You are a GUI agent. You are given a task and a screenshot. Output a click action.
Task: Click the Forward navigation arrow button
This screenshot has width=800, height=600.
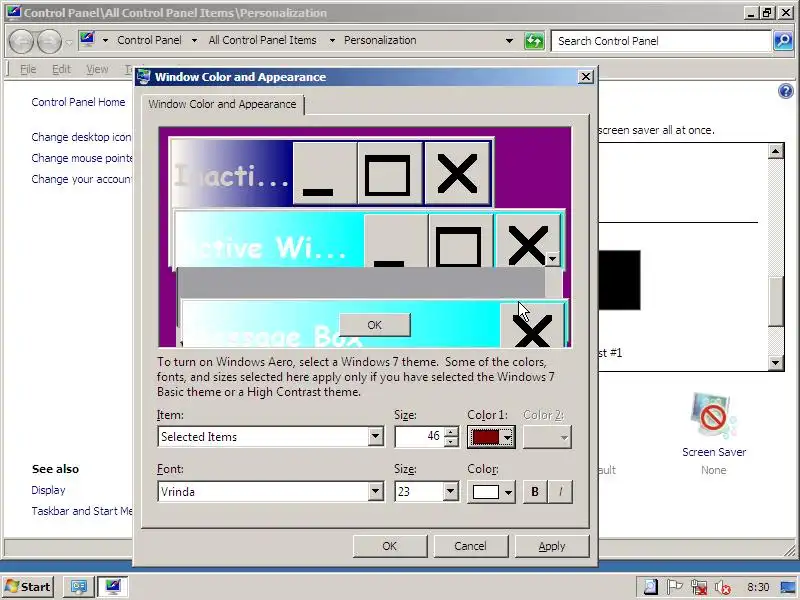[49, 41]
